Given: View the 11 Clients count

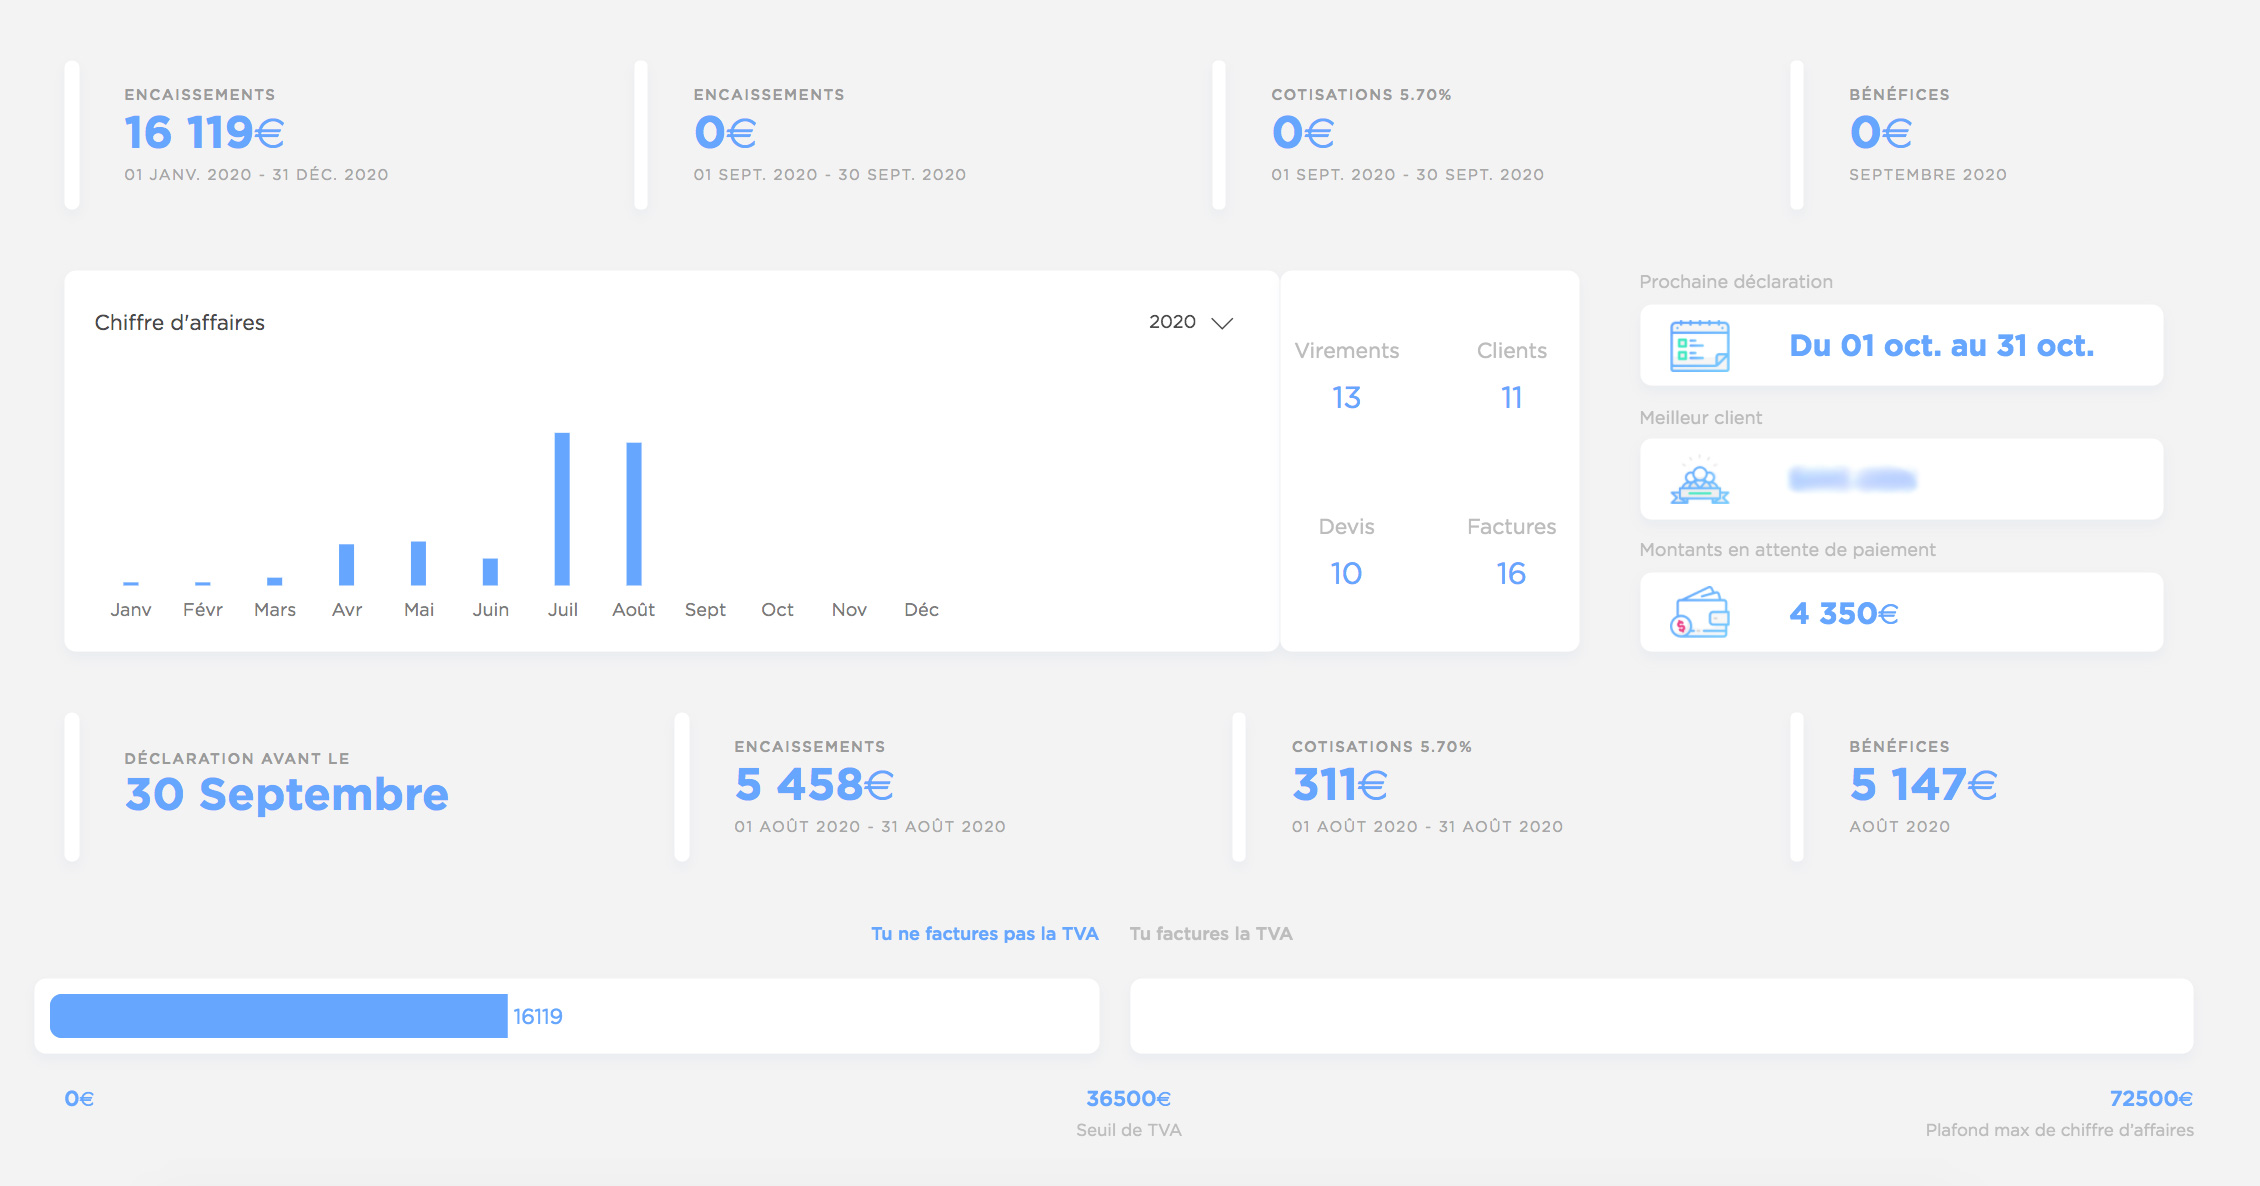Looking at the screenshot, I should (x=1511, y=397).
